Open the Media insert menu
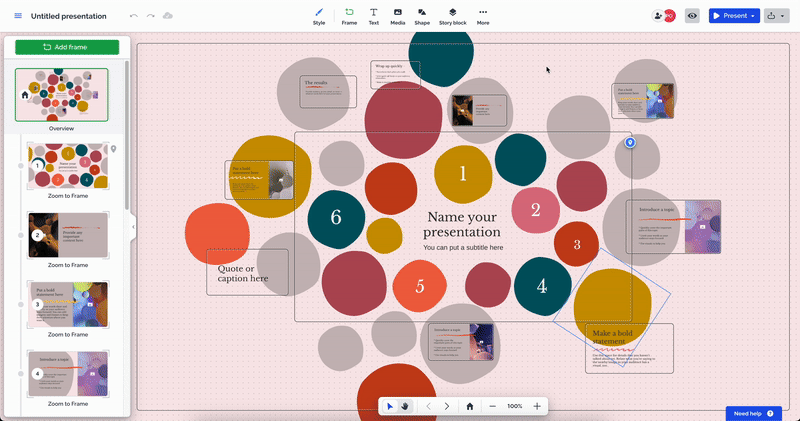The height and width of the screenshot is (421, 800). [x=398, y=15]
